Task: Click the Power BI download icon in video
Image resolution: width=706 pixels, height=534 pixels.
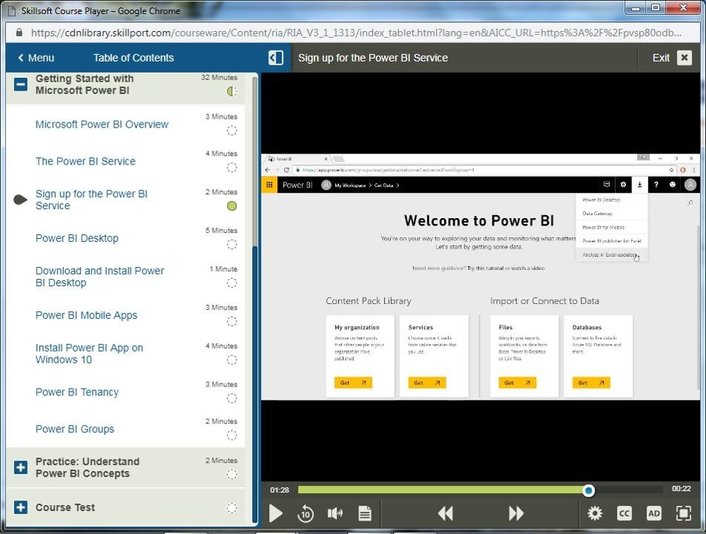Action: click(639, 185)
